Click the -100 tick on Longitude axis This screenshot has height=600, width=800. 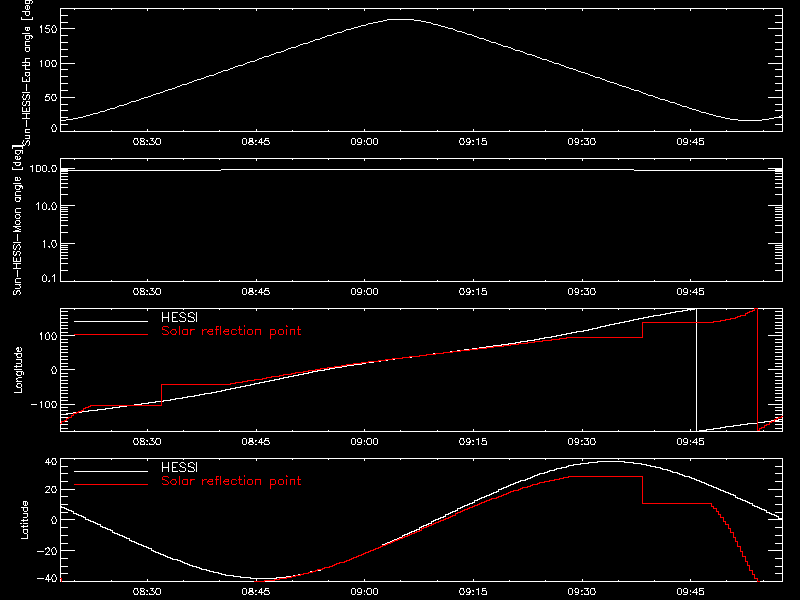click(x=44, y=405)
